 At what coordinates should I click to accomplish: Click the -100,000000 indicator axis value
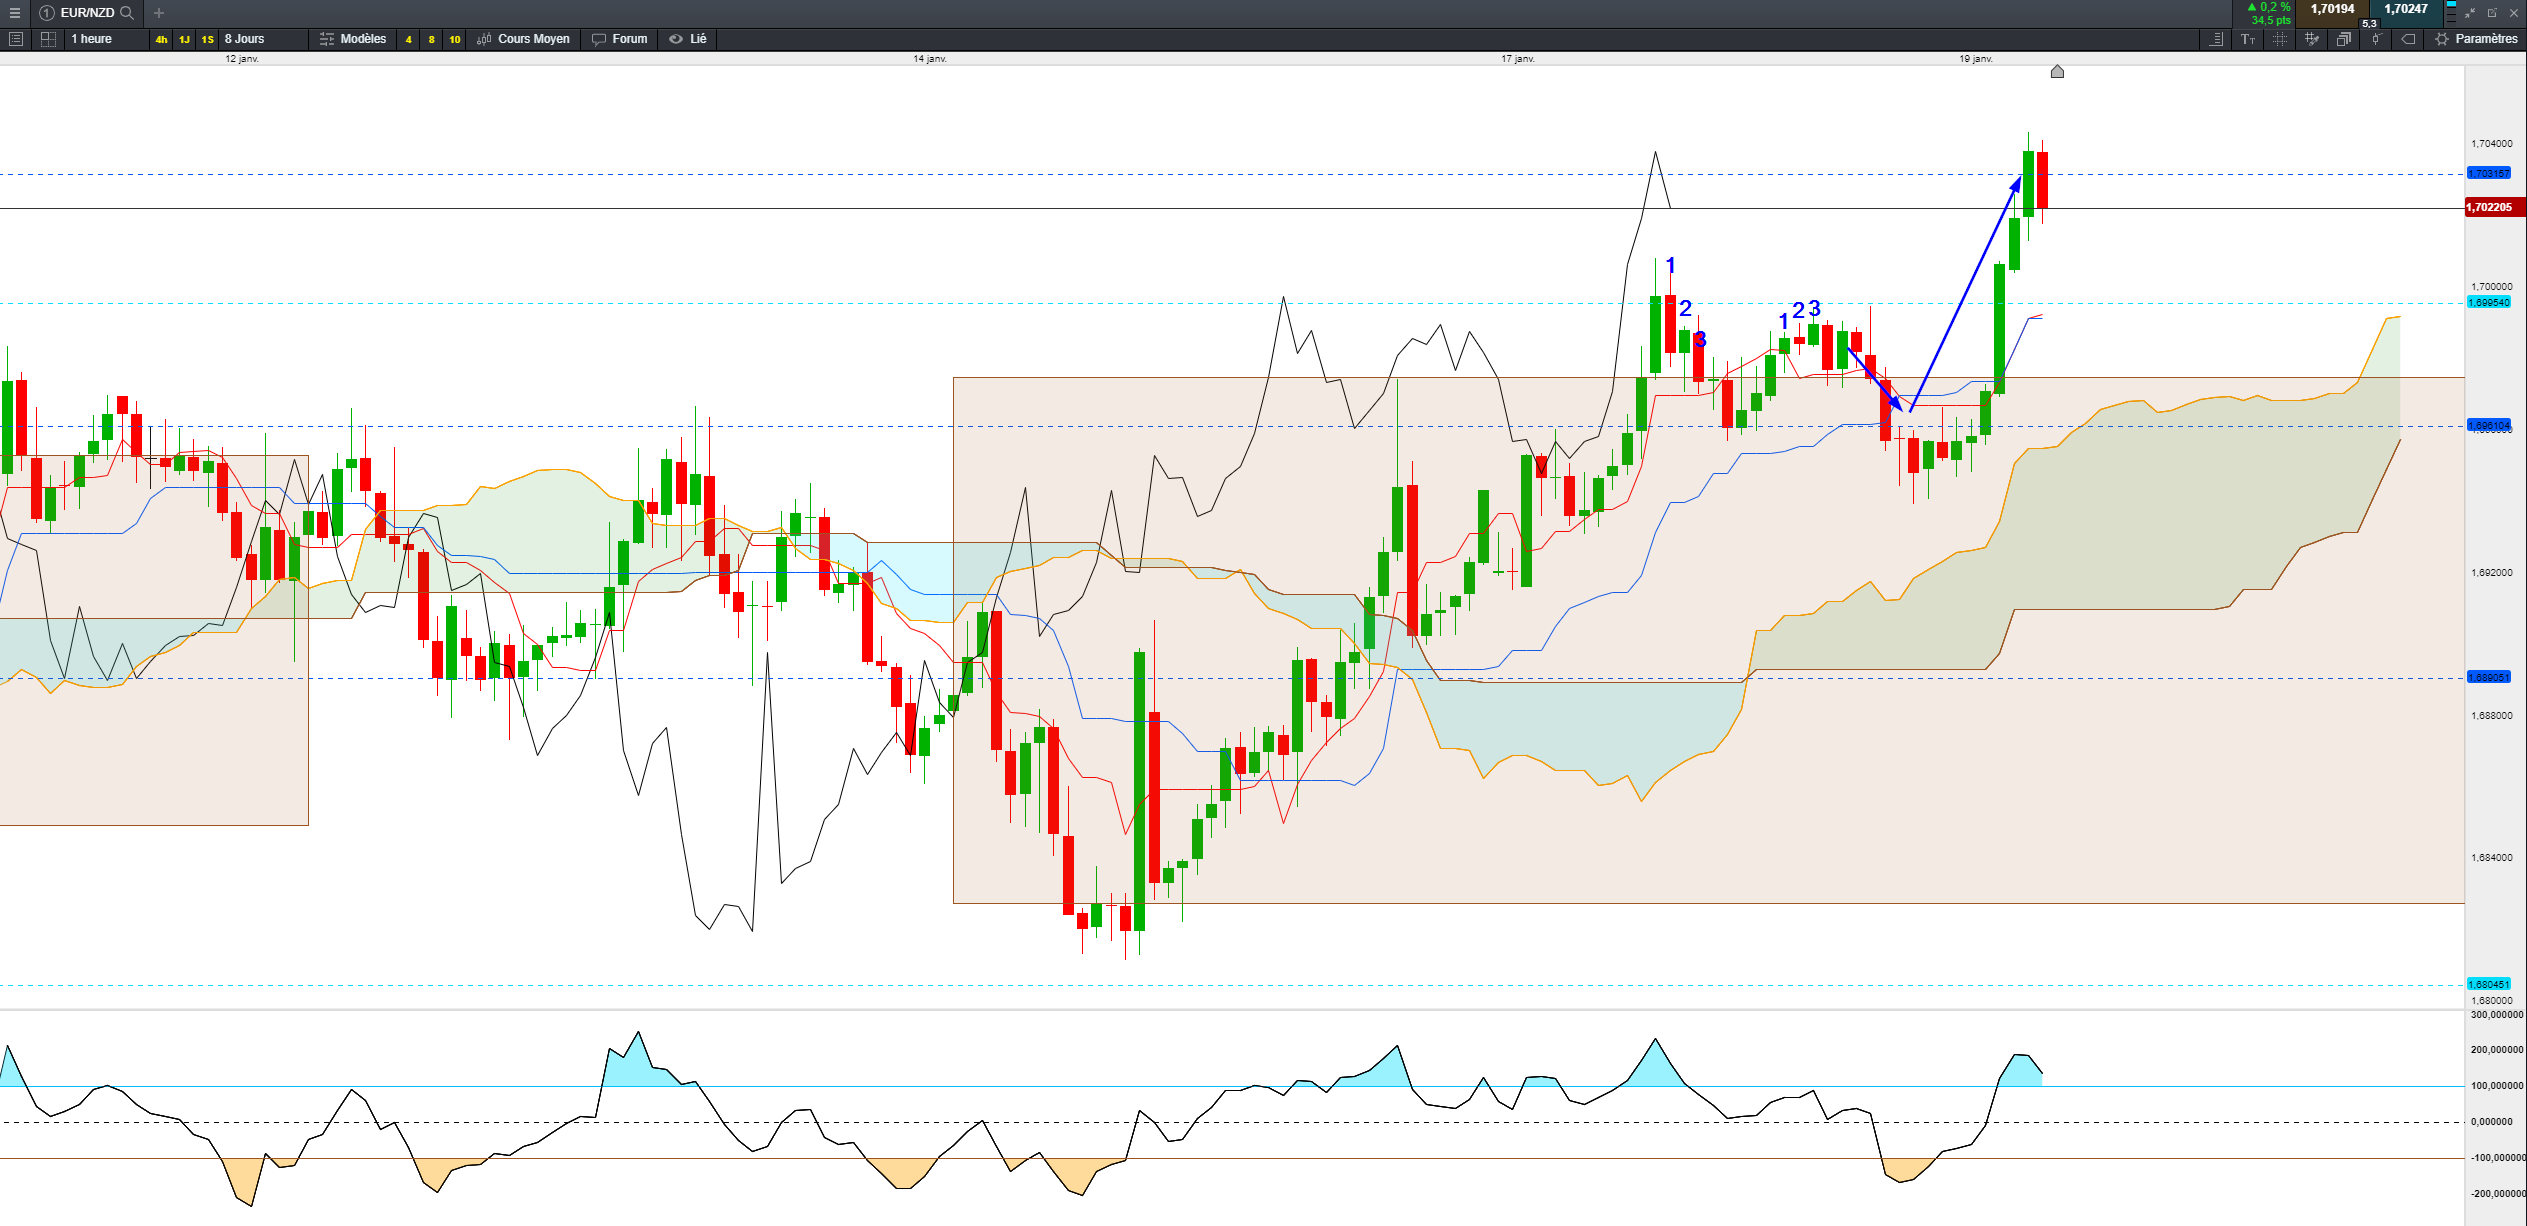click(2496, 1158)
